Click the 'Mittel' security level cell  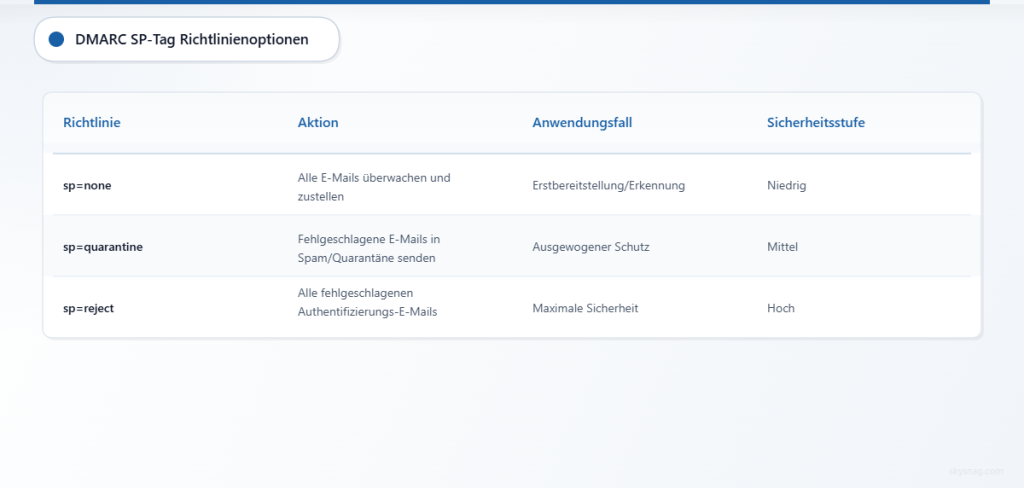782,247
